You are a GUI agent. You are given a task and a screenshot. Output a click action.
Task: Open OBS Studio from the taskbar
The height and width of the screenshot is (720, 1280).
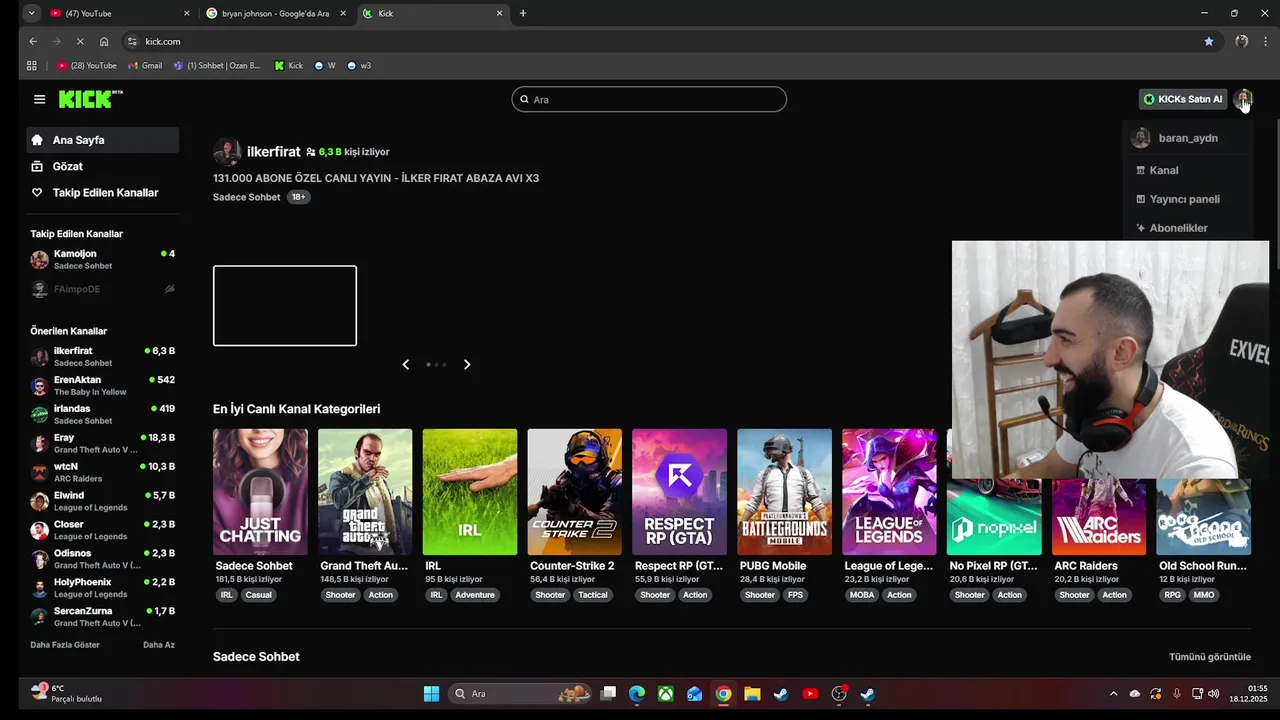(839, 694)
